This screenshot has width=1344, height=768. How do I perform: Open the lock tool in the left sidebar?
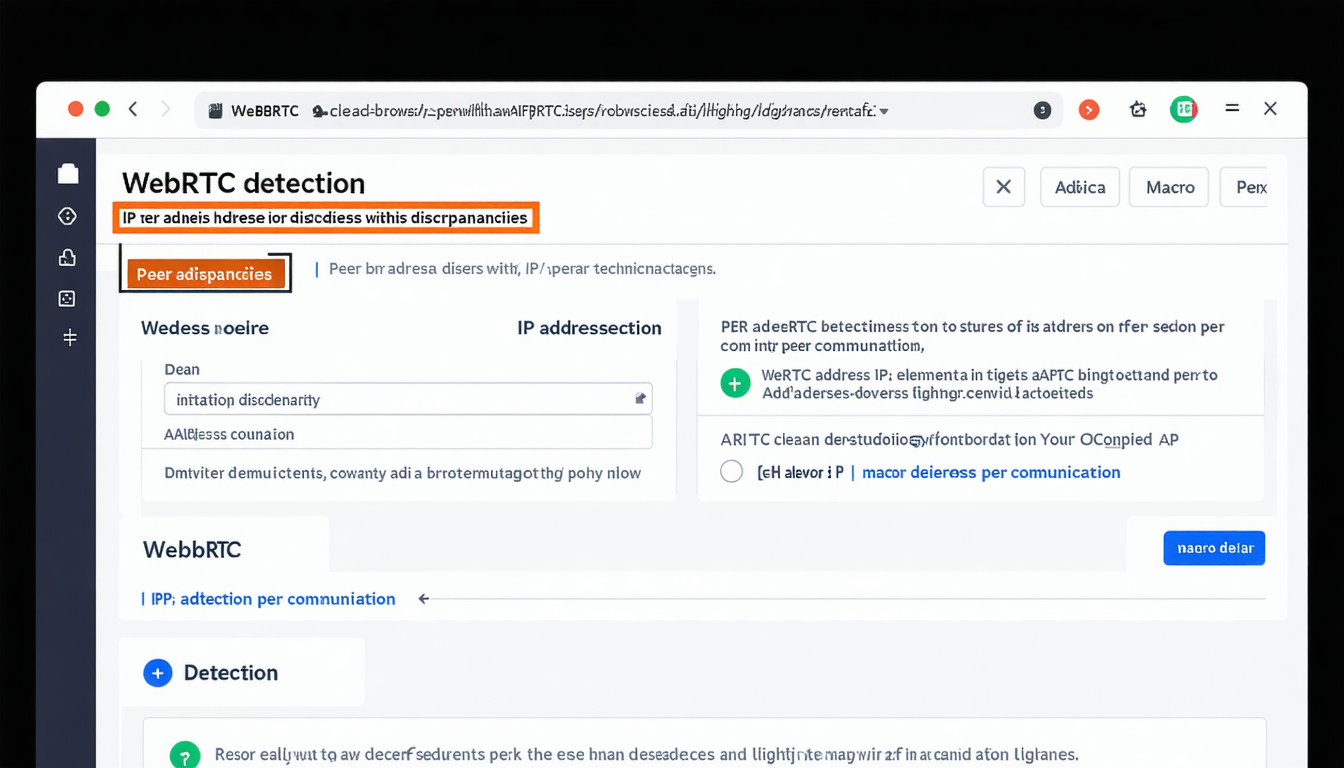pyautogui.click(x=67, y=257)
